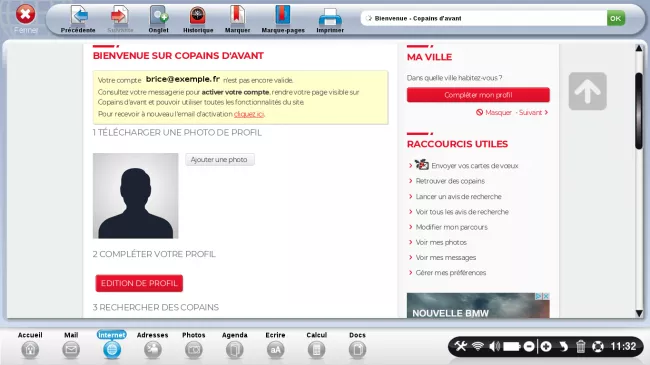Click the Wi-Fi status icon
This screenshot has width=650, height=365.
coord(478,346)
